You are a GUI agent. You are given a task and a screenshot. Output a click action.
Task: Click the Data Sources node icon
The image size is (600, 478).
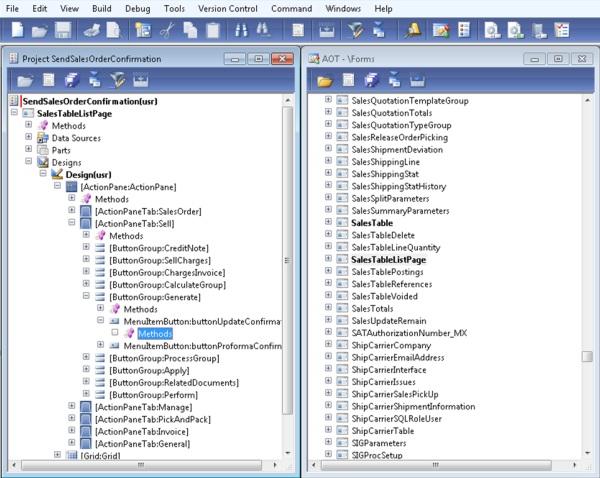[43, 138]
